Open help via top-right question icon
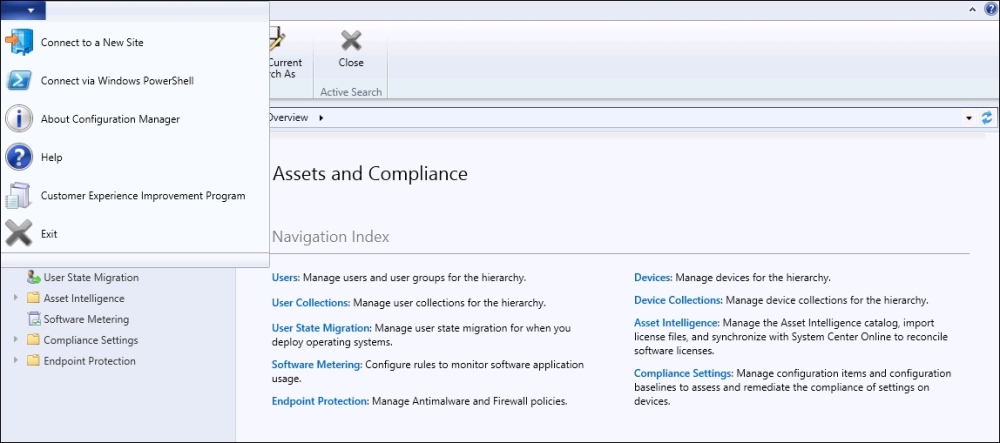 [x=990, y=8]
